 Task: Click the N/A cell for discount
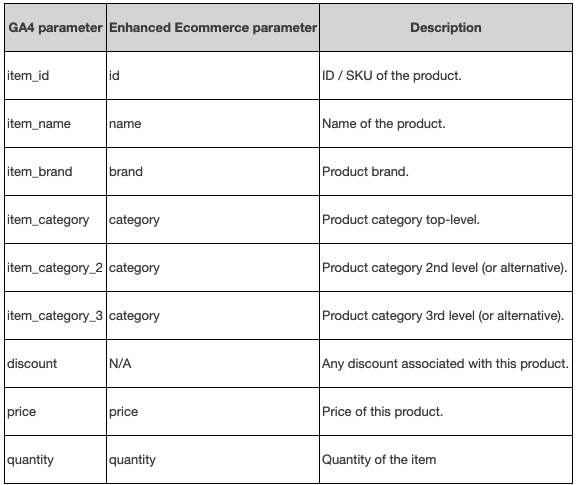tap(213, 364)
